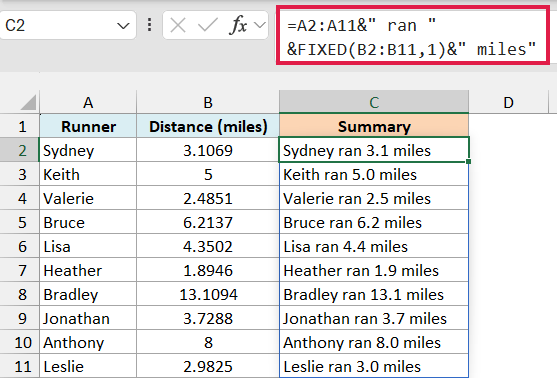Select cell Anthony ran 8.0 miles
This screenshot has width=557, height=378.
[374, 342]
